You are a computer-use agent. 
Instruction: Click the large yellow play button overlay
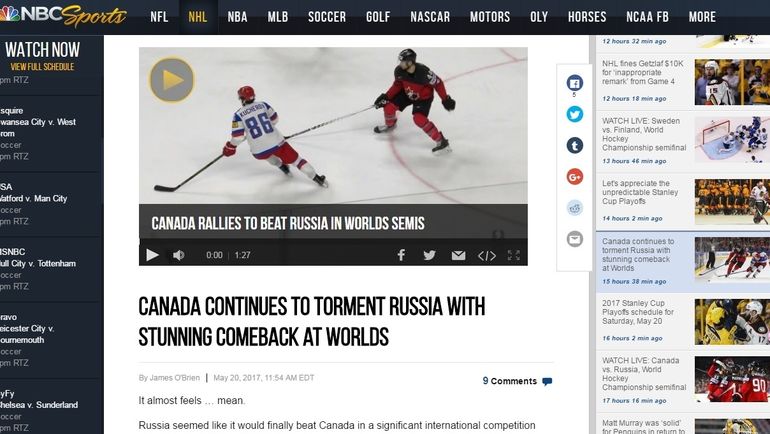tap(171, 80)
